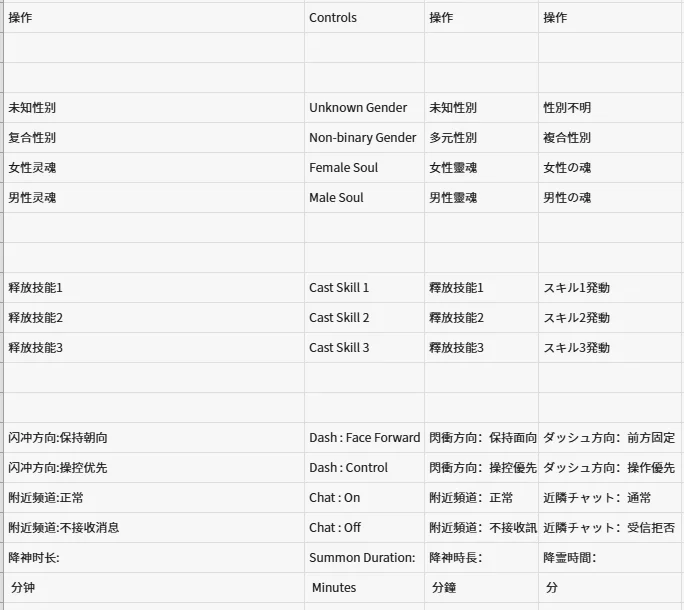
Task: Select the Japanese cell 'スキル1発動'
Action: 611,288
